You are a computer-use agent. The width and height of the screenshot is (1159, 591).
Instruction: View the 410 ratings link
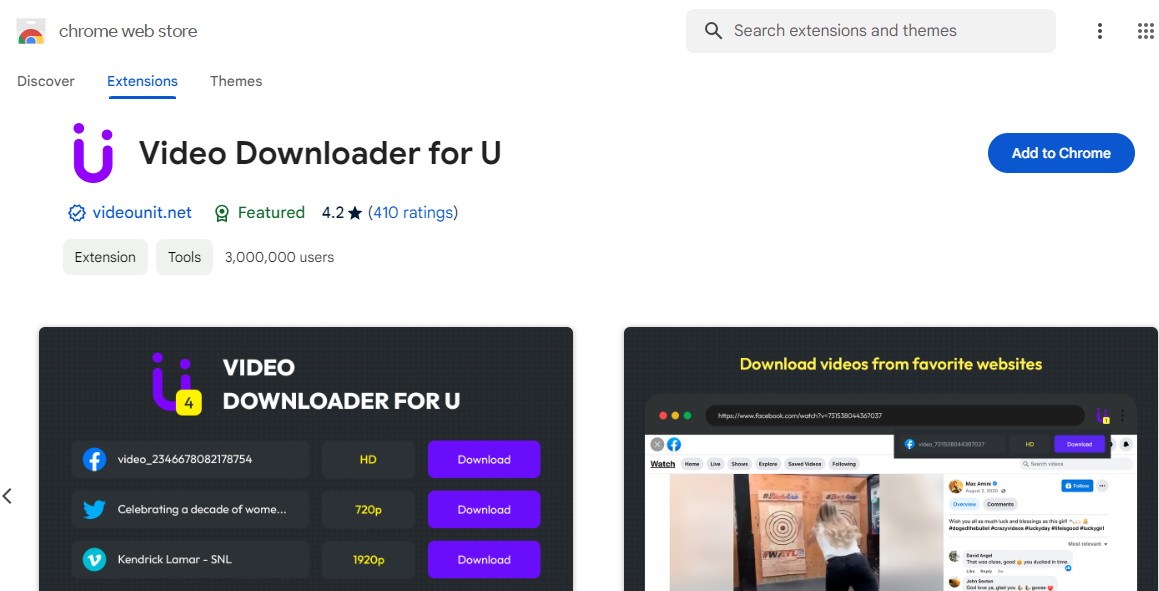413,212
